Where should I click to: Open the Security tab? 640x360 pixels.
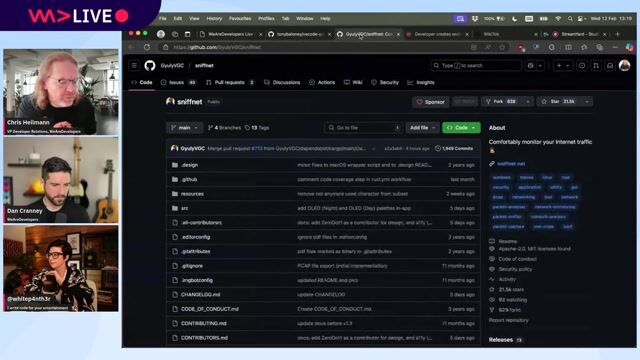tap(385, 82)
